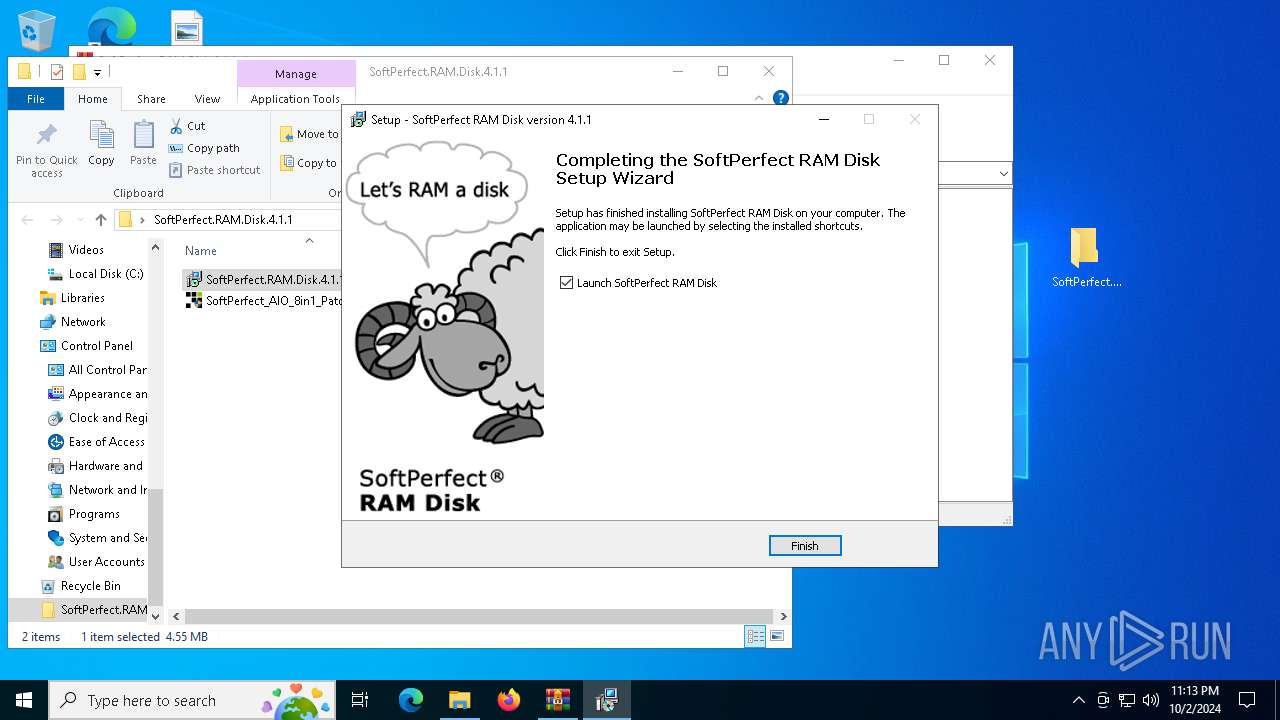This screenshot has width=1280, height=720.
Task: Open the File tab in Explorer
Action: point(36,99)
